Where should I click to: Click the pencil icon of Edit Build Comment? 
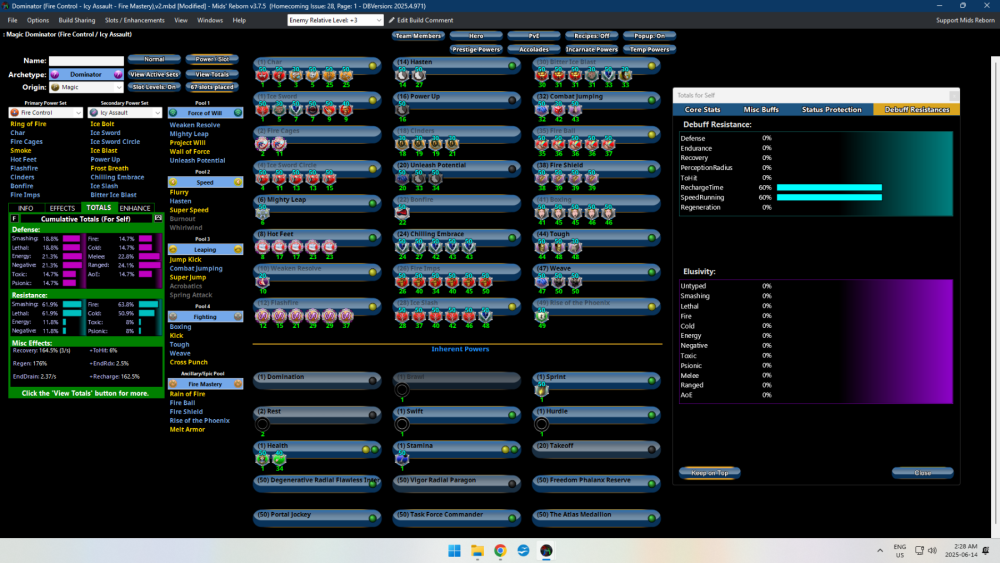pos(392,20)
